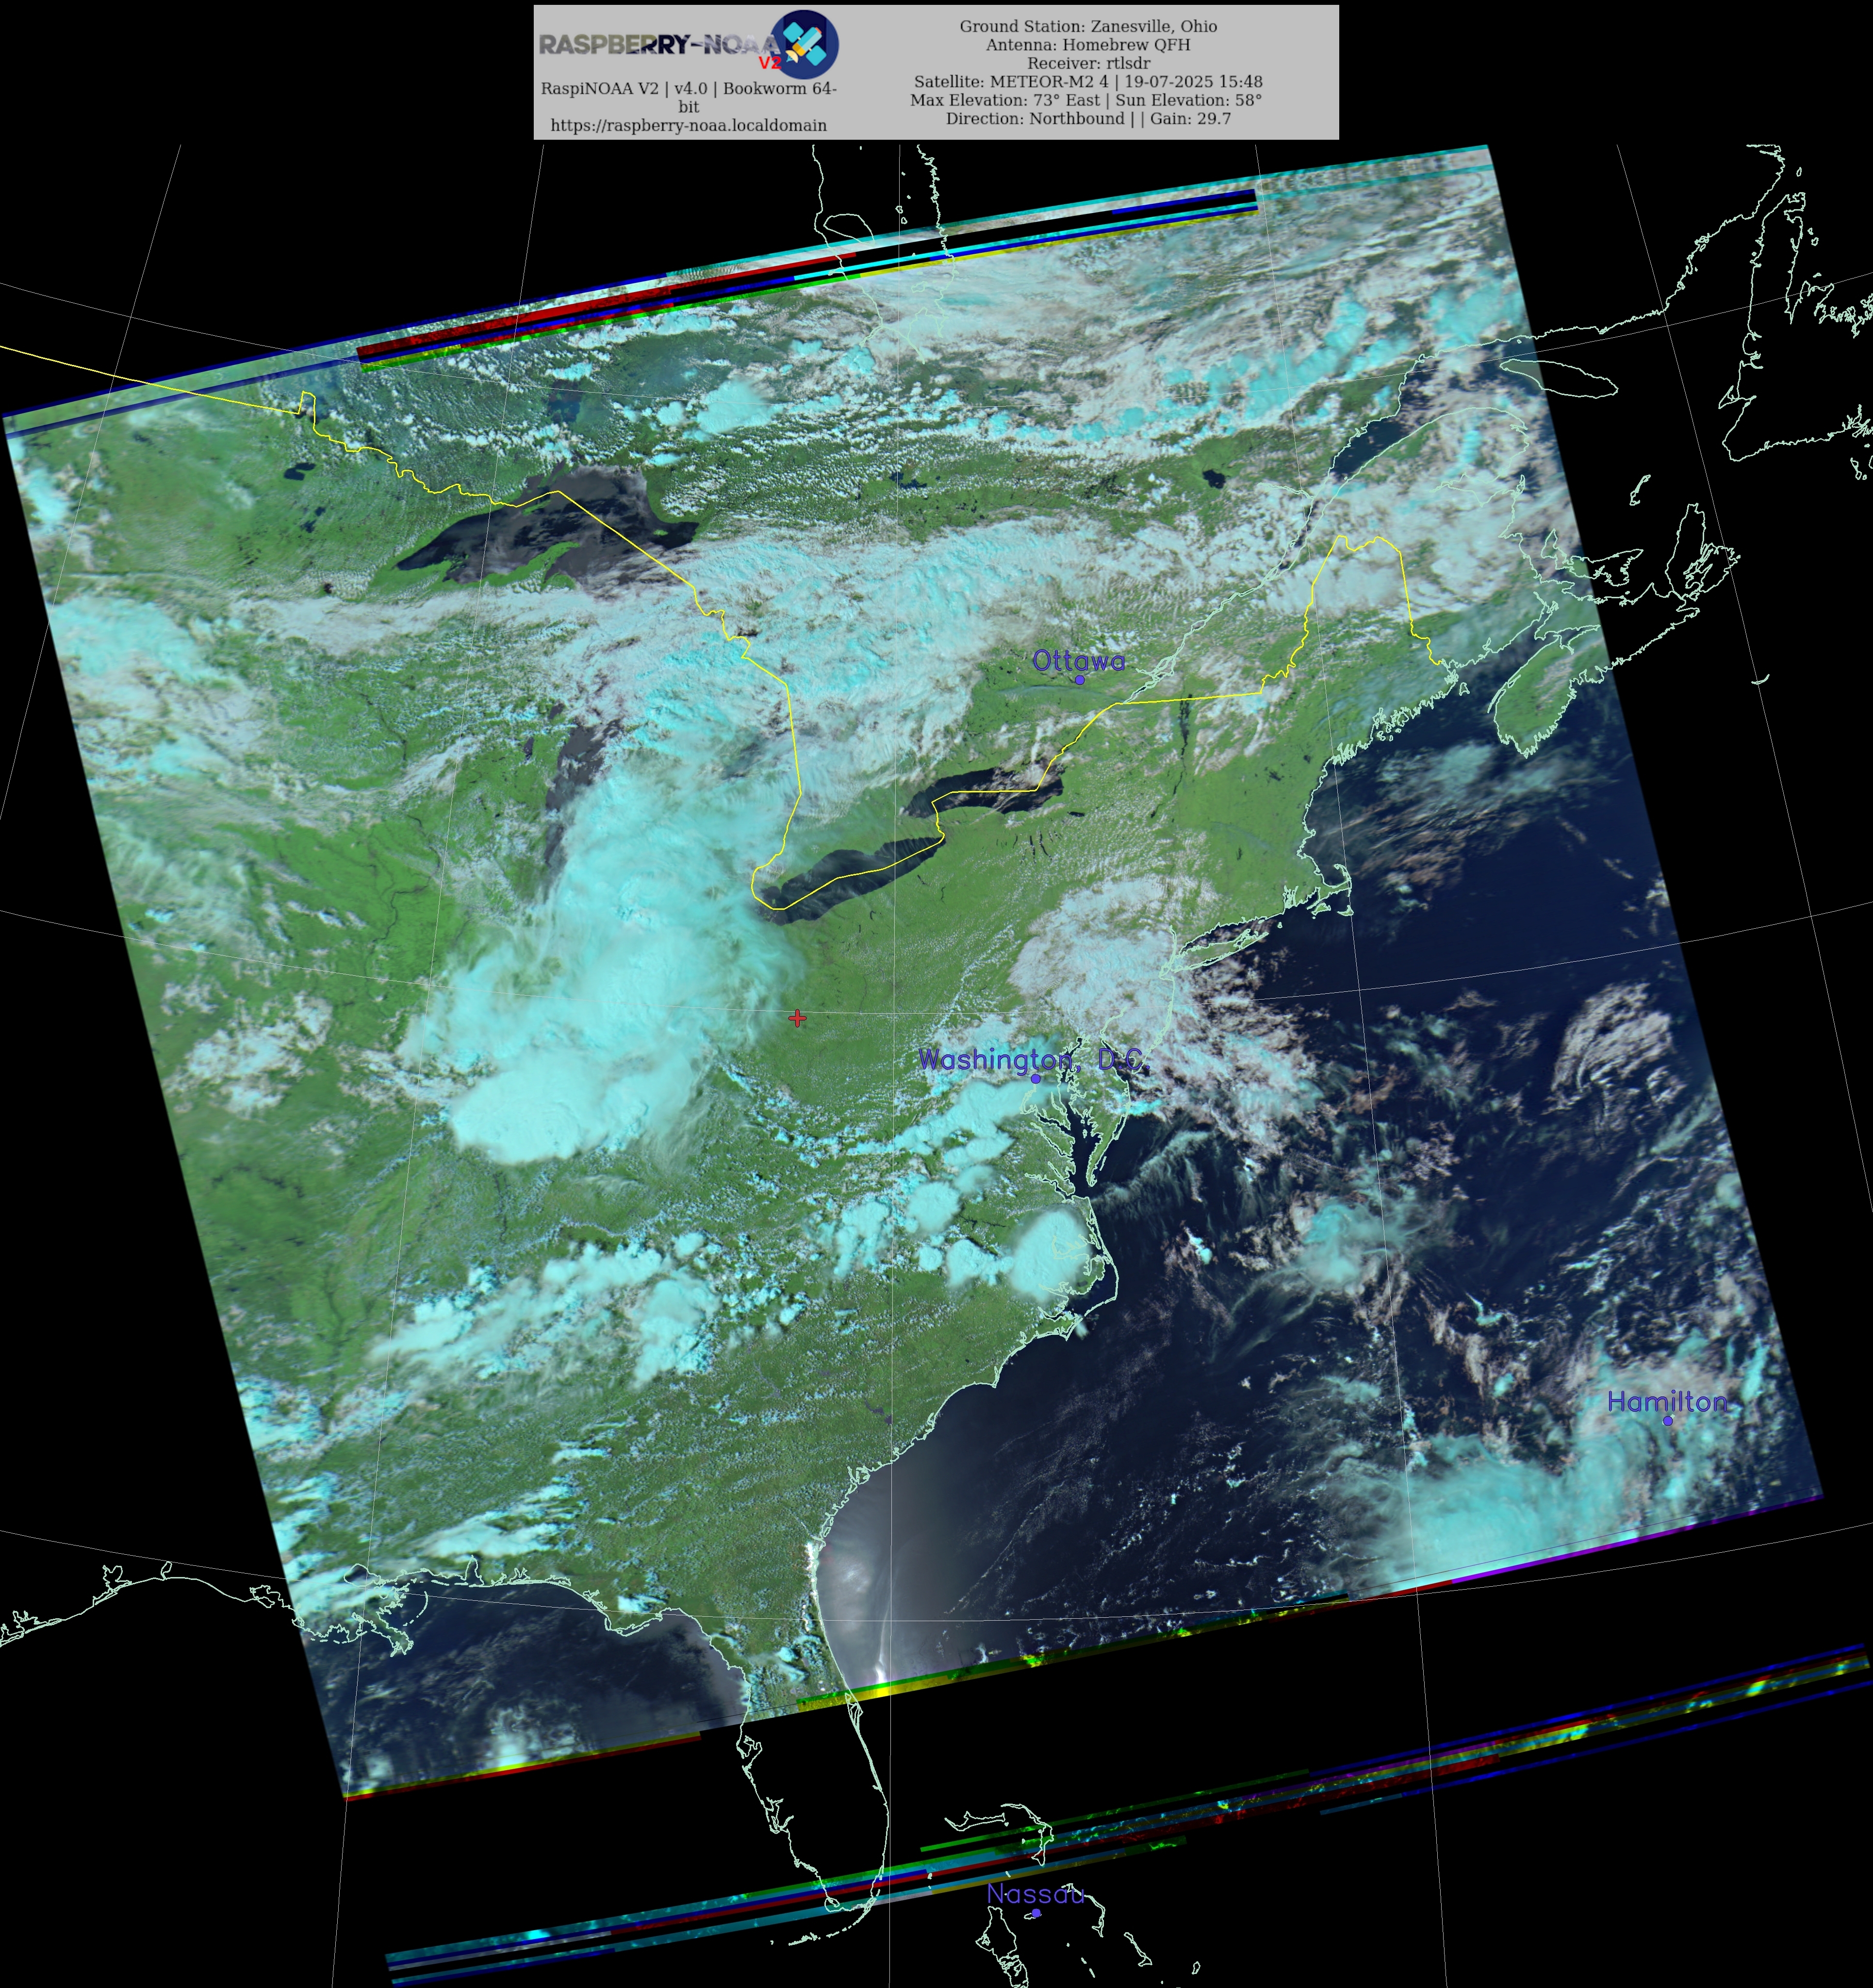This screenshot has width=1873, height=1988.
Task: Open the raspberry-noaa.localdomain URL
Action: pyautogui.click(x=688, y=125)
